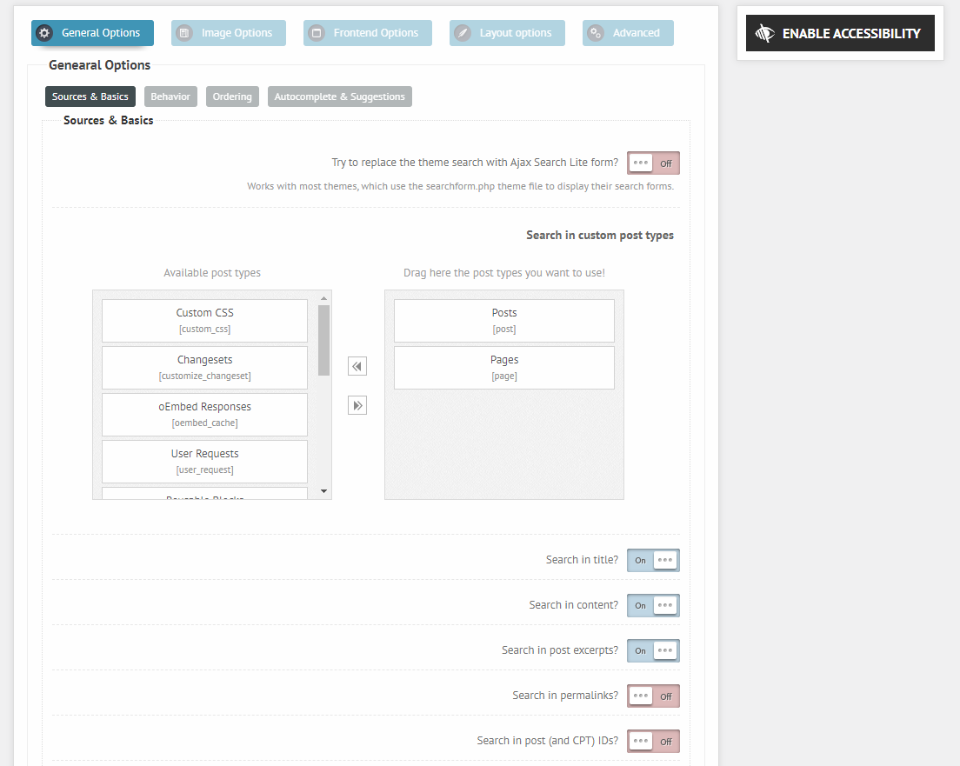Image resolution: width=960 pixels, height=766 pixels.
Task: Select the Posts item in chosen types
Action: (x=504, y=320)
